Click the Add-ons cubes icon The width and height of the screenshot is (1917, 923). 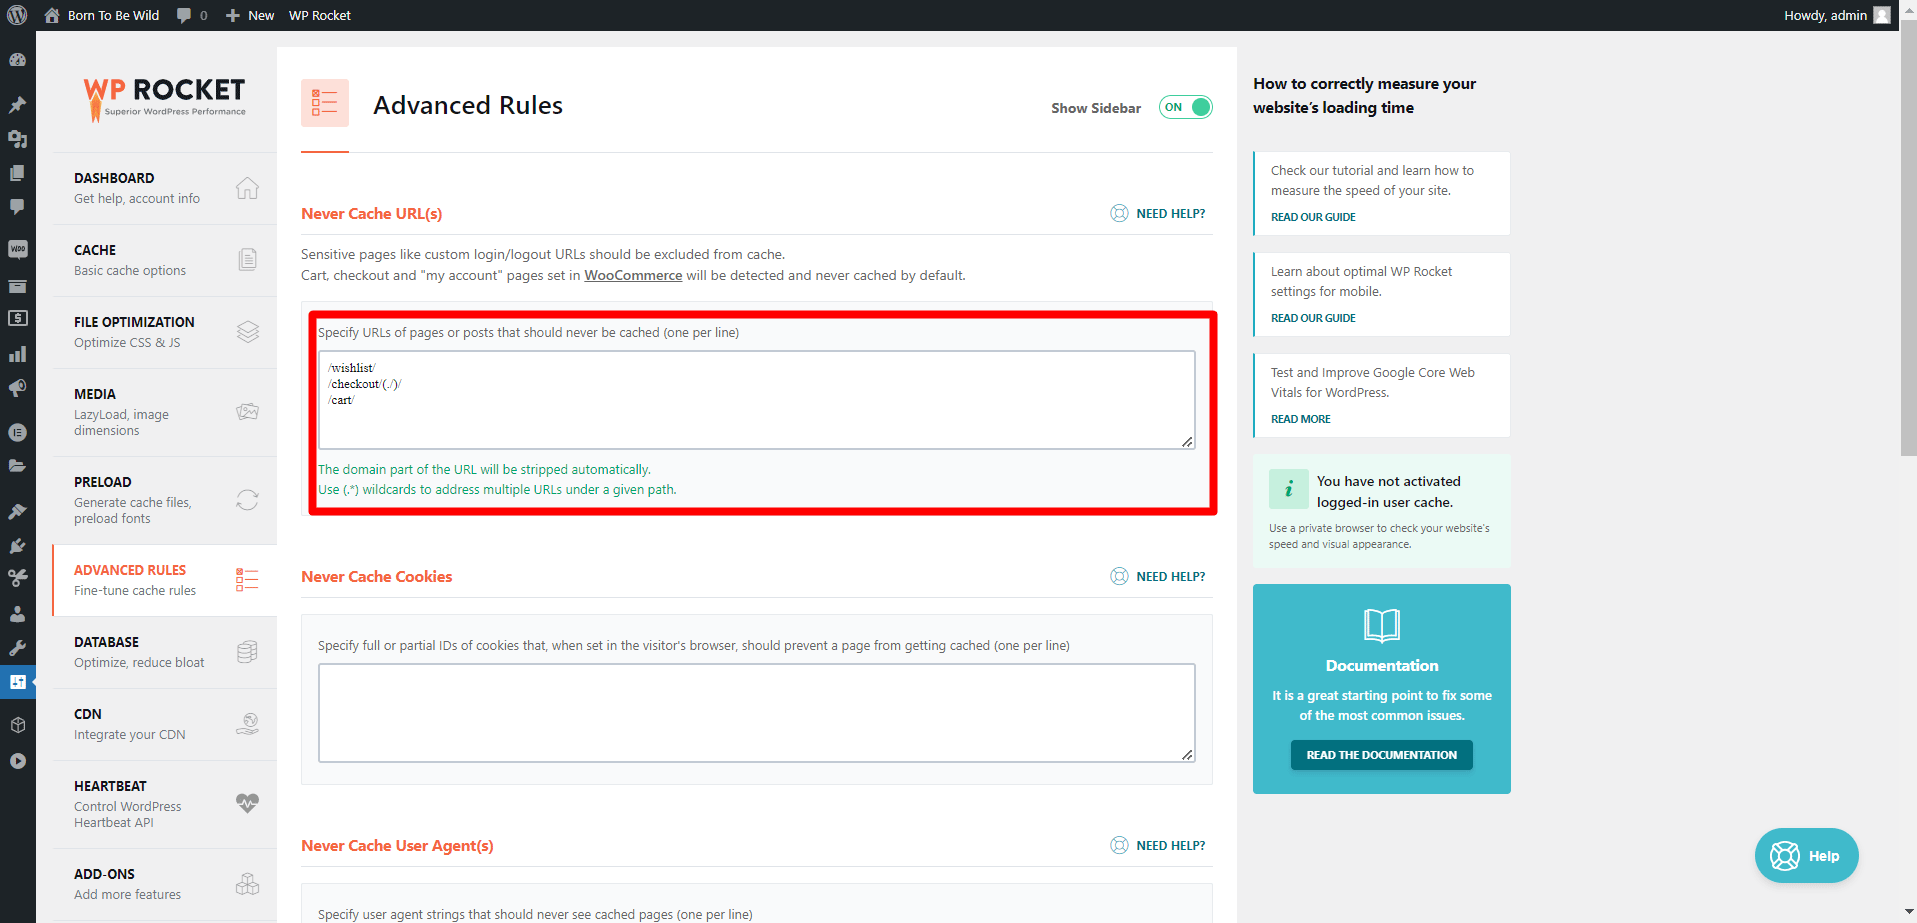click(247, 884)
